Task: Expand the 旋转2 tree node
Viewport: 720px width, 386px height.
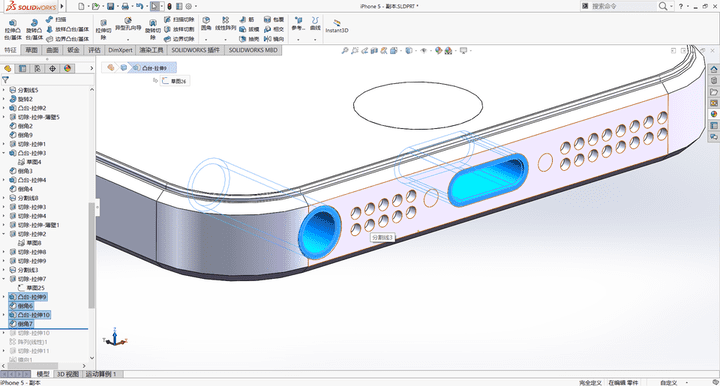Action: (4, 99)
